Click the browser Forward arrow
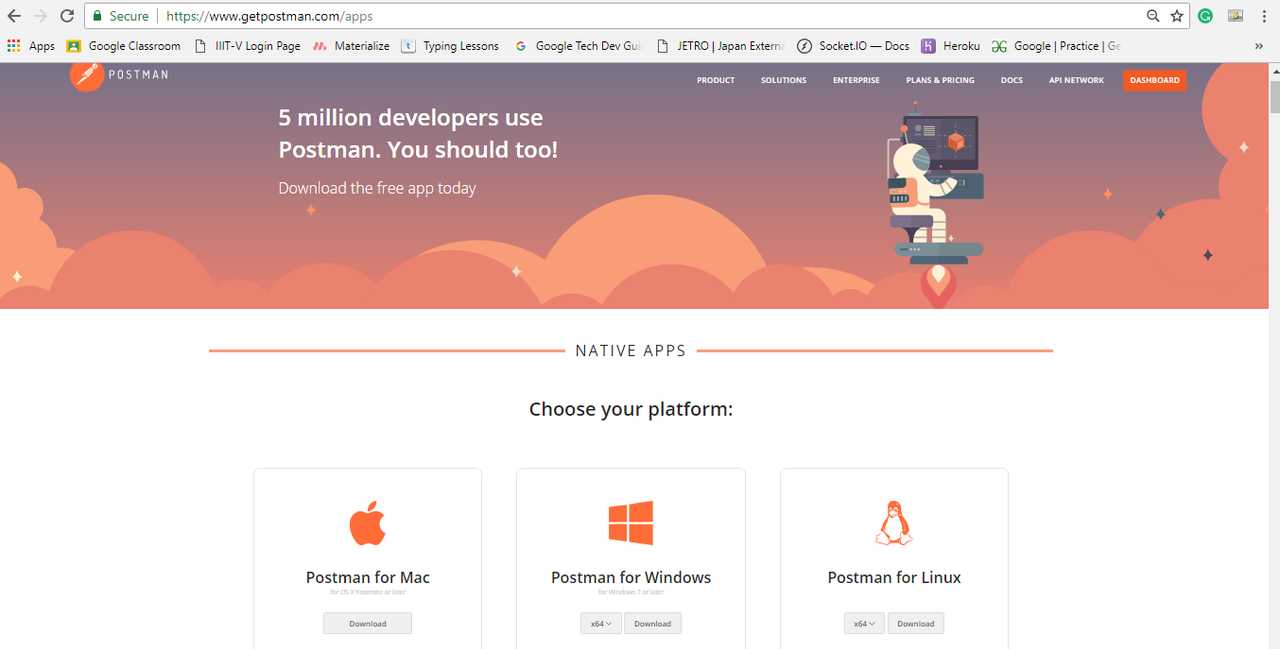1280x649 pixels. click(x=40, y=16)
